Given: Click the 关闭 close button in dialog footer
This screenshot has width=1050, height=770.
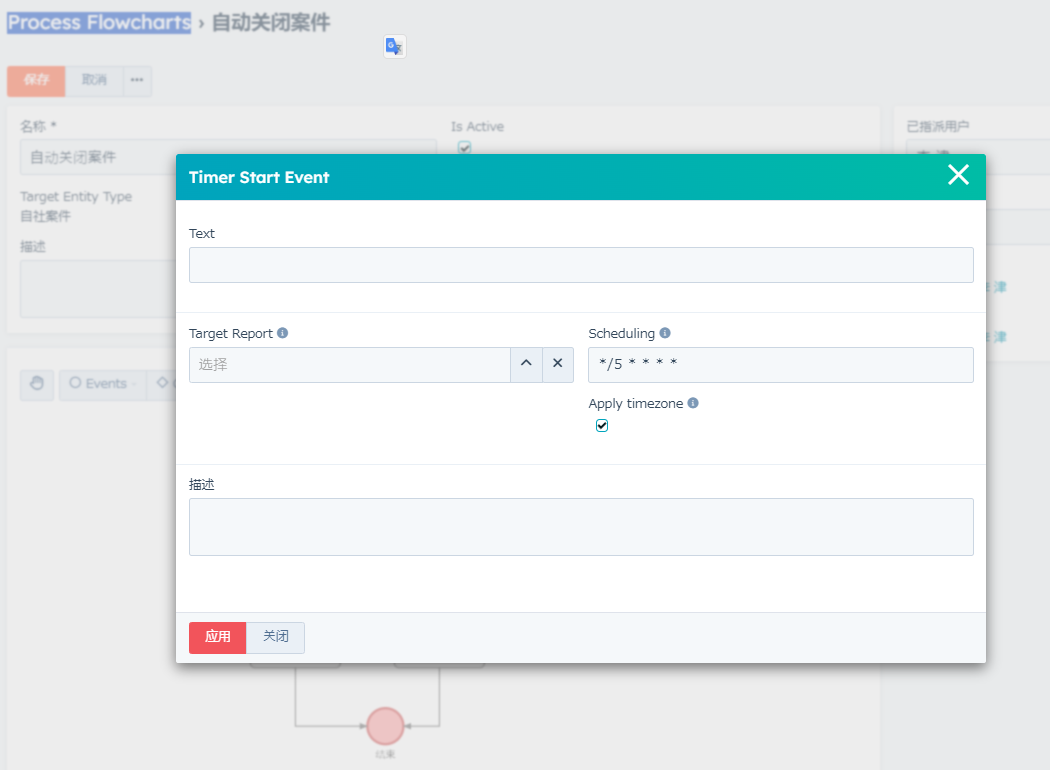Looking at the screenshot, I should click(275, 637).
